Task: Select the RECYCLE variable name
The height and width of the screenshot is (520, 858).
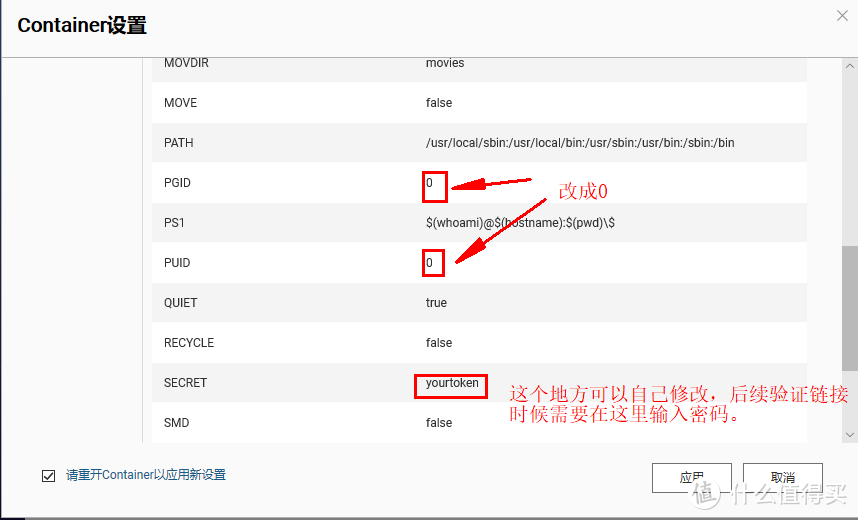Action: 189,343
